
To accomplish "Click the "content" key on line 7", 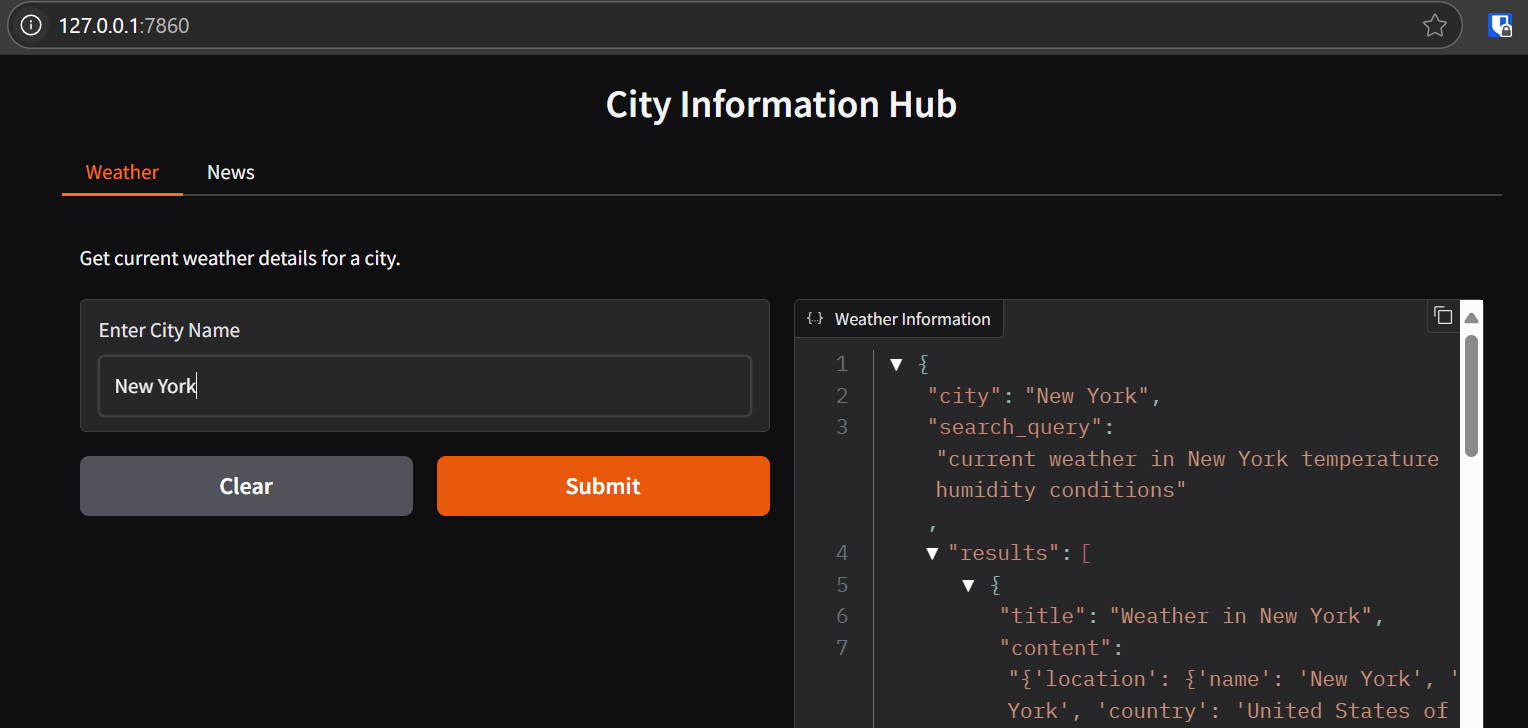I will [1056, 648].
